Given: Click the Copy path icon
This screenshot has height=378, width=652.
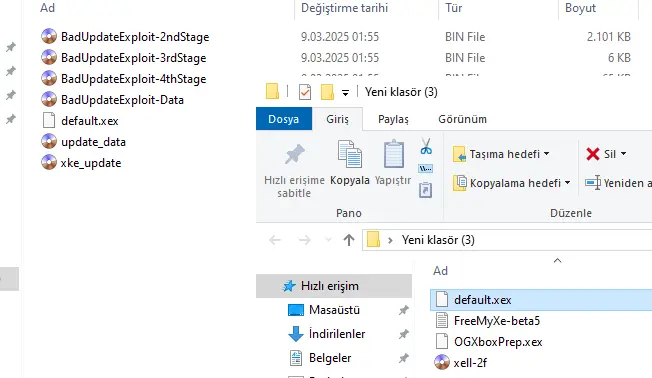Looking at the screenshot, I should pos(425,168).
